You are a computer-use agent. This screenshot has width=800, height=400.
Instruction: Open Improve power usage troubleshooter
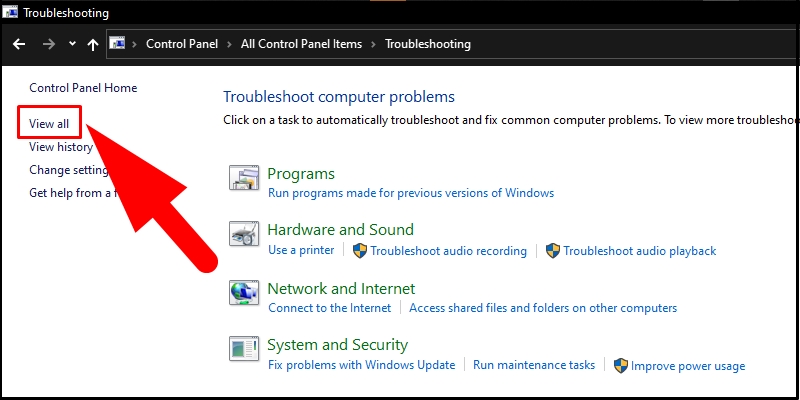click(x=688, y=366)
